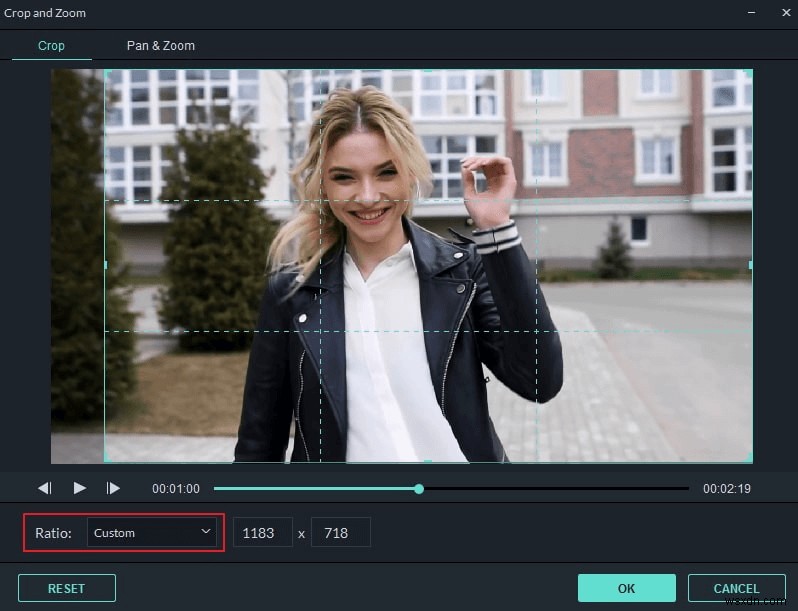Play the video preview

(79, 488)
